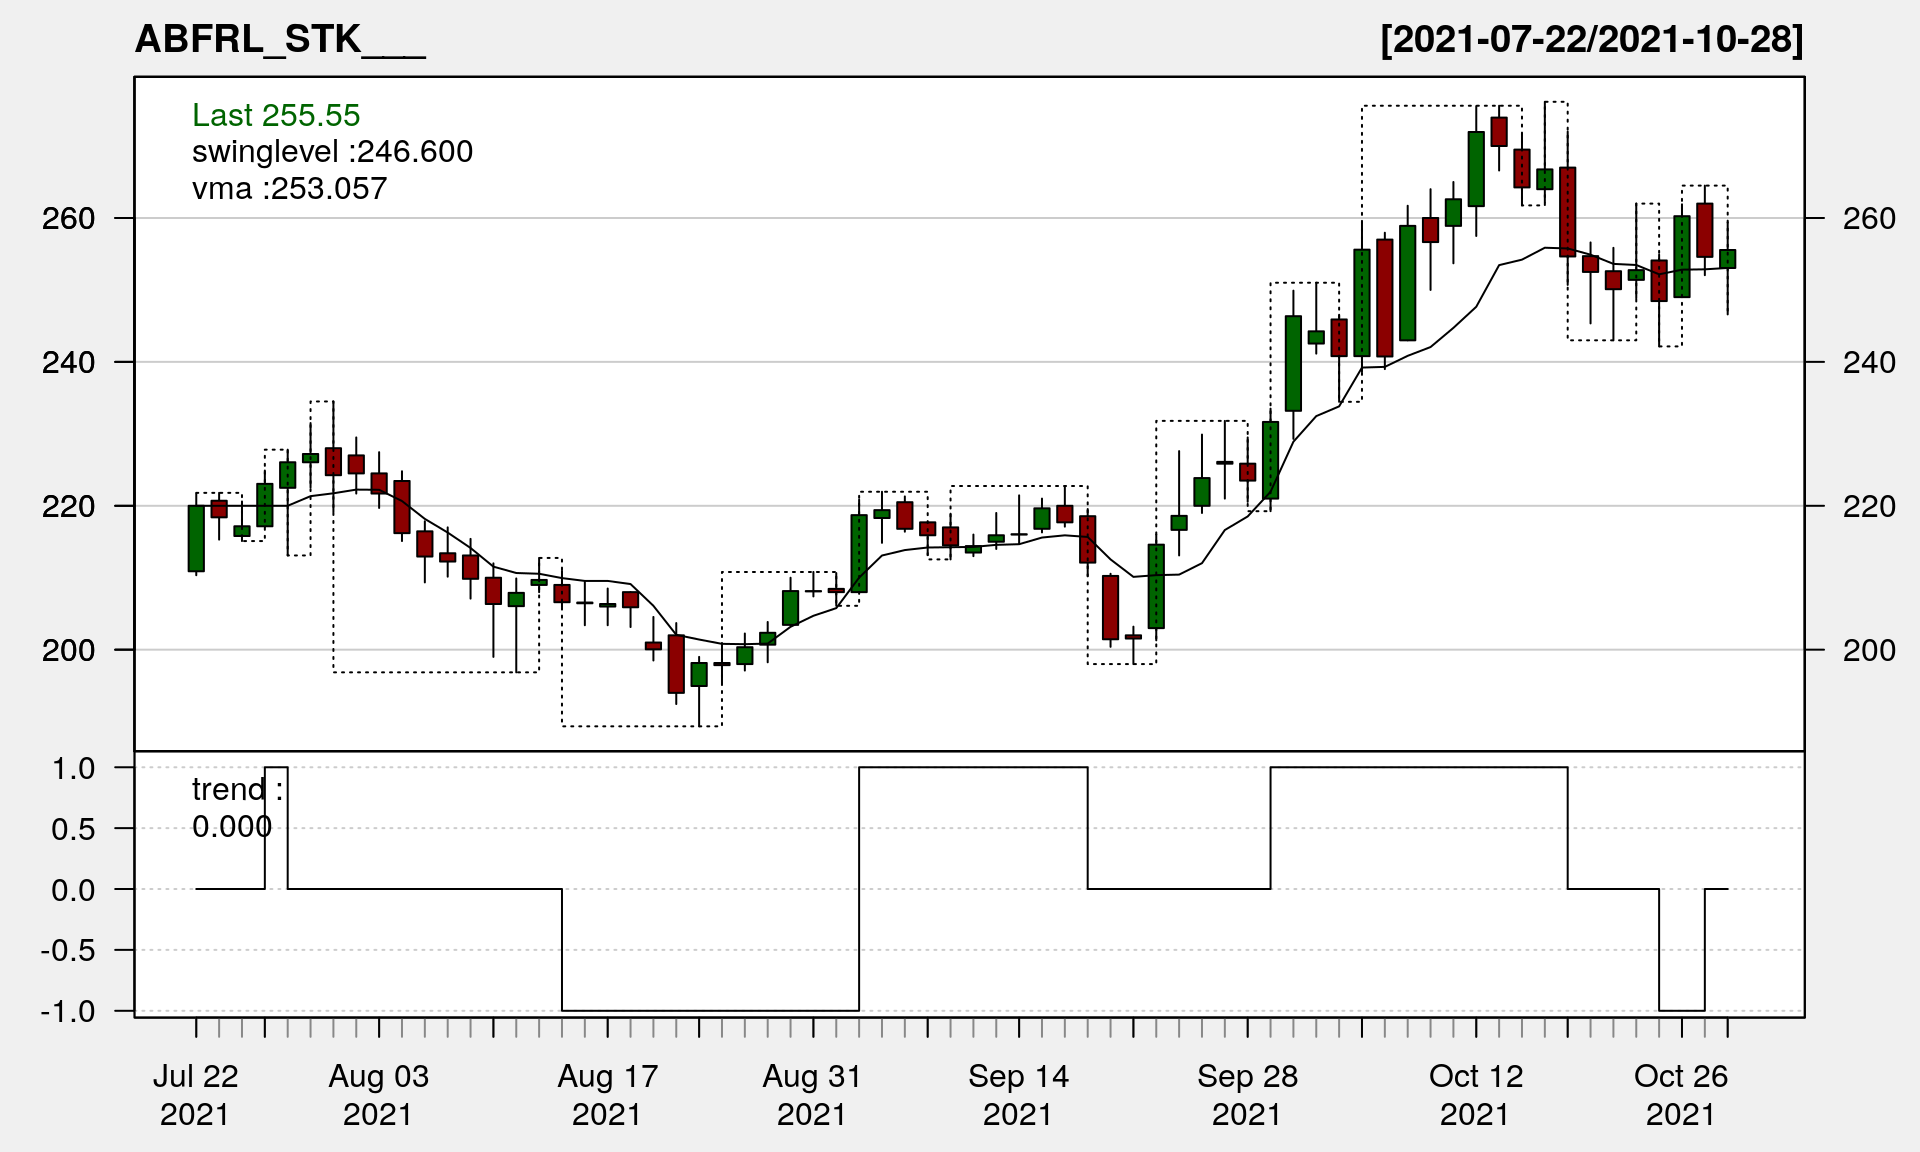
Task: Click the left 260 price axis label
Action: [68, 218]
